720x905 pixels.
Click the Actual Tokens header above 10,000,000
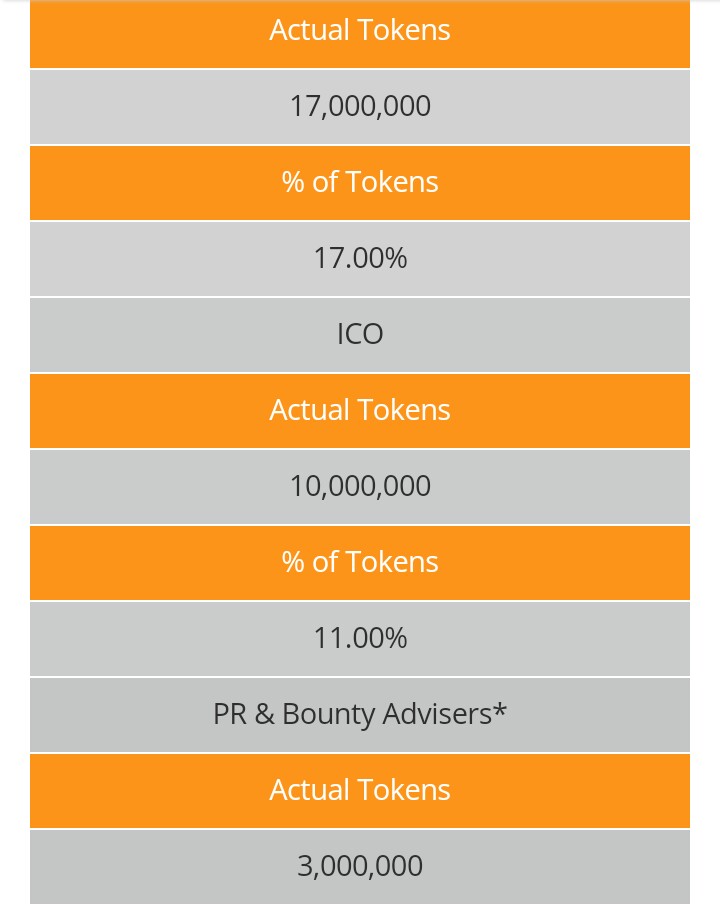pos(360,411)
